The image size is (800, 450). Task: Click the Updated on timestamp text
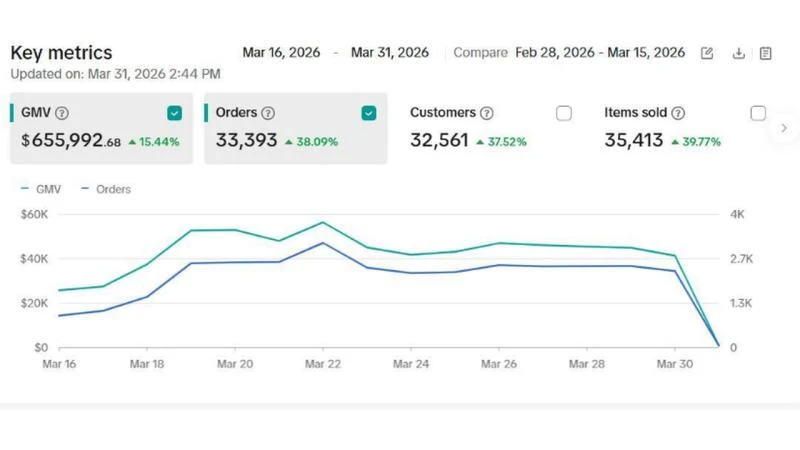click(x=116, y=74)
